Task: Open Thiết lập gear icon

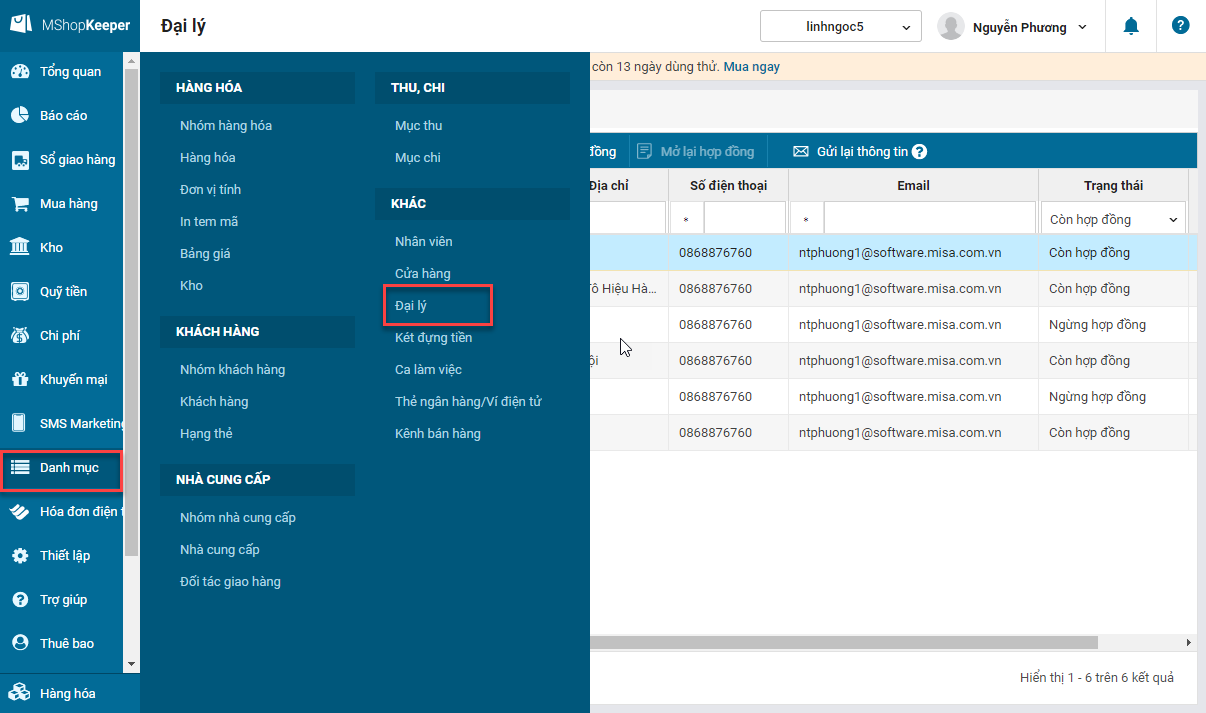Action: (19, 556)
